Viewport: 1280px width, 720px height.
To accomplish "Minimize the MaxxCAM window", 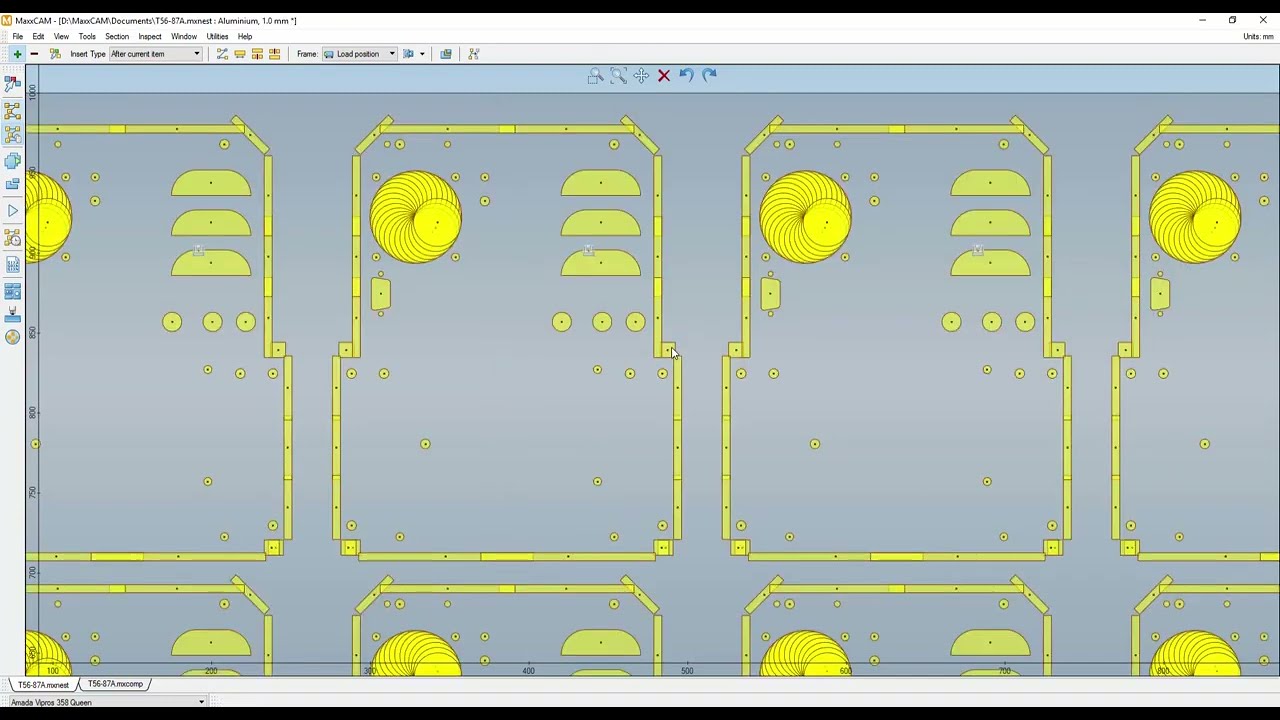I will 1202,20.
